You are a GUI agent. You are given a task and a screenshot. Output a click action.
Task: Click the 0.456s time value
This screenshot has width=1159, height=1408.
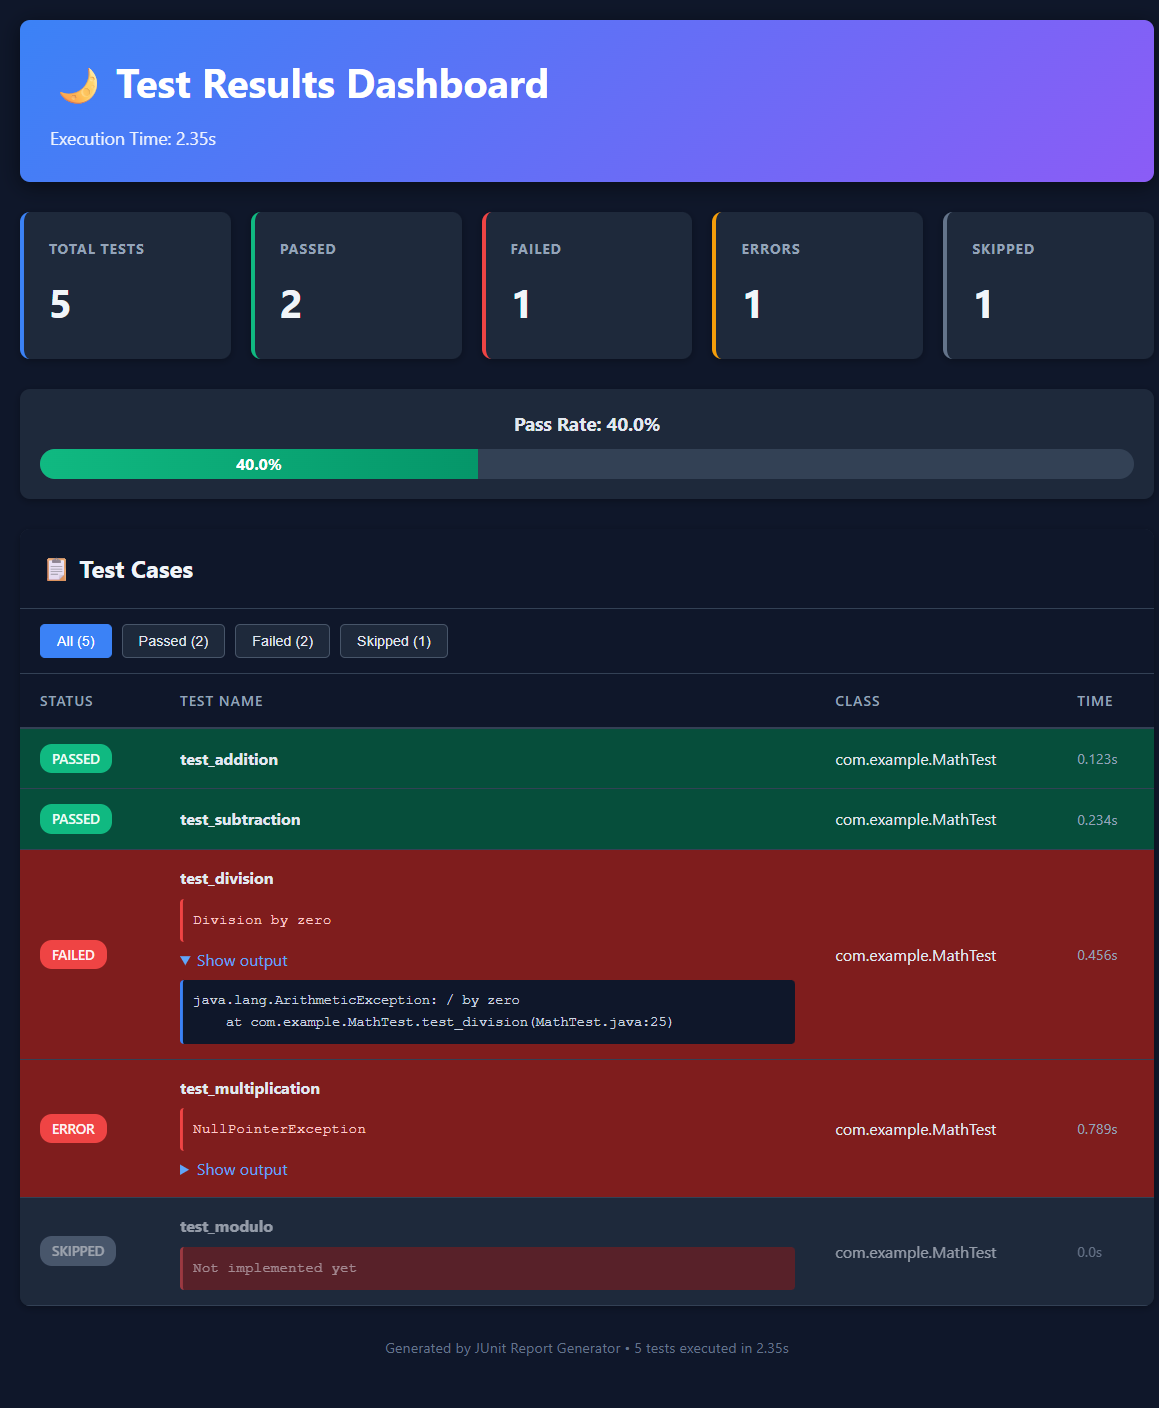1097,955
